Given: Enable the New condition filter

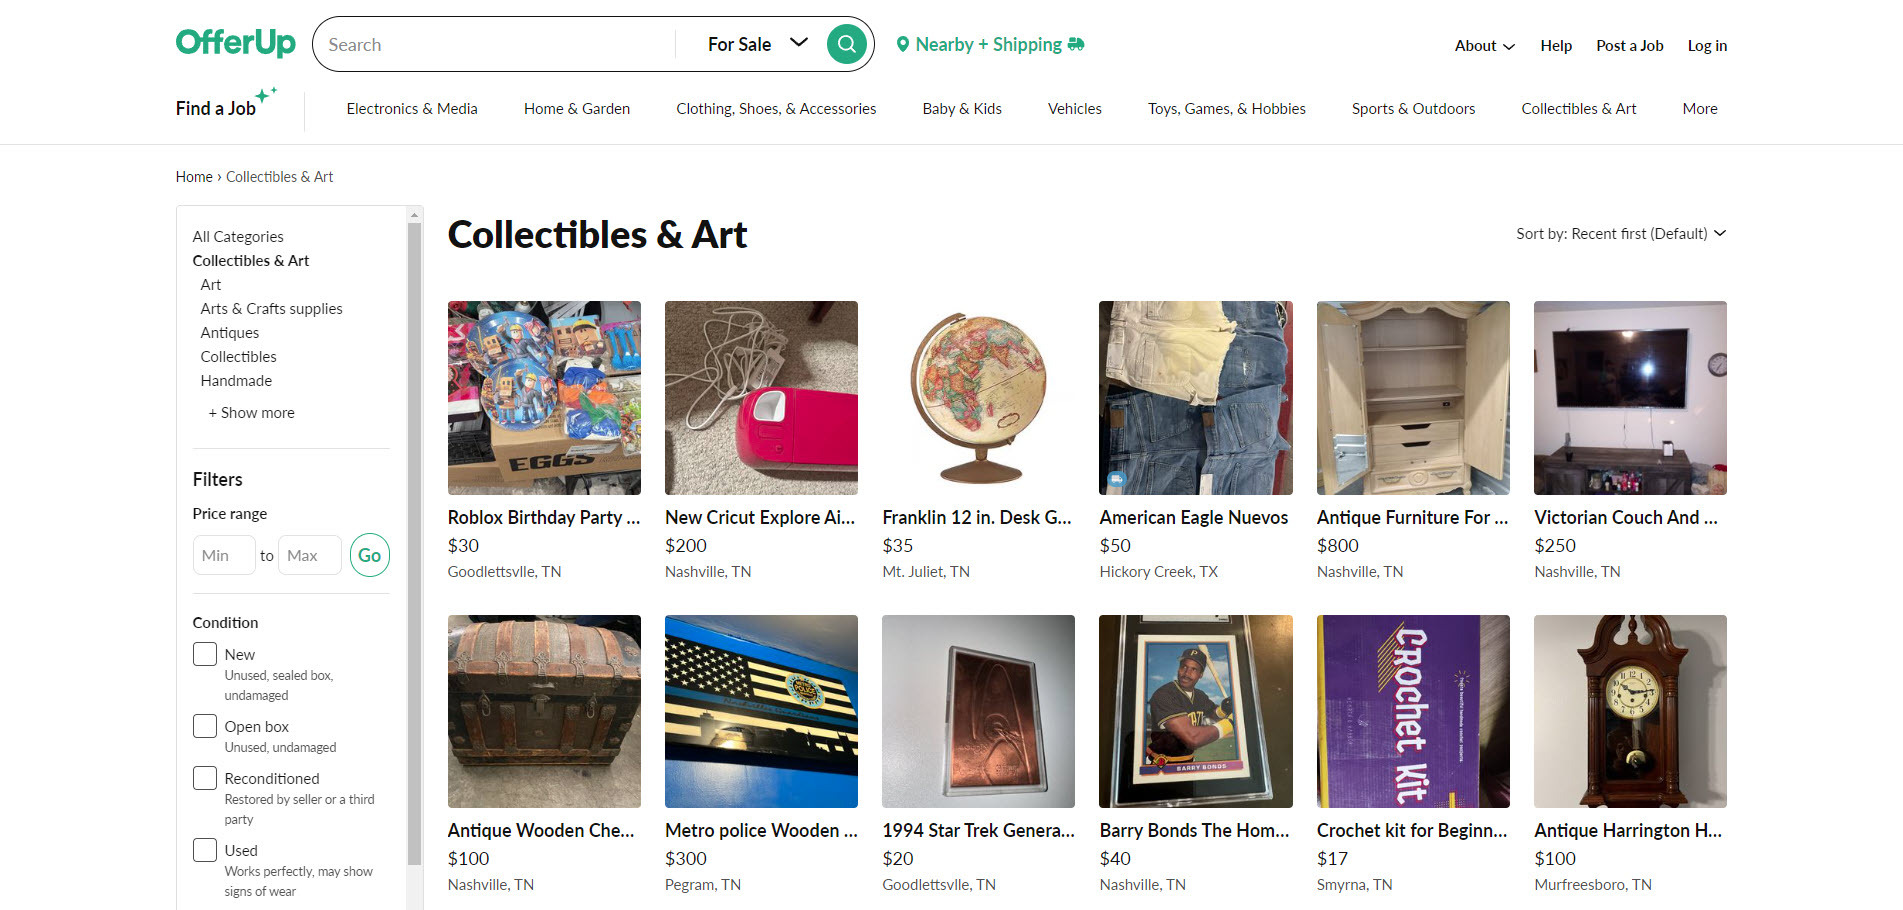Looking at the screenshot, I should (x=204, y=653).
